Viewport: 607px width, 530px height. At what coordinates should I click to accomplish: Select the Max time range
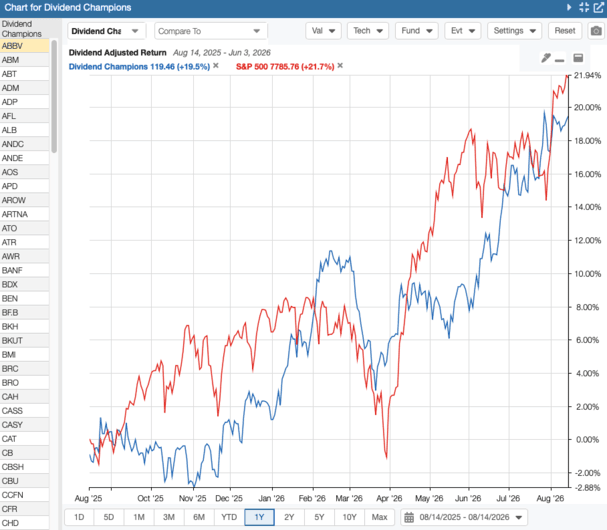[379, 517]
